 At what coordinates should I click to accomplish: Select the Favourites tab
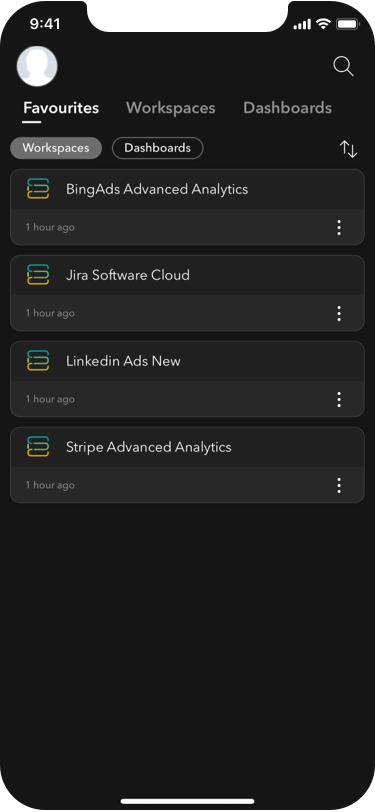click(61, 108)
